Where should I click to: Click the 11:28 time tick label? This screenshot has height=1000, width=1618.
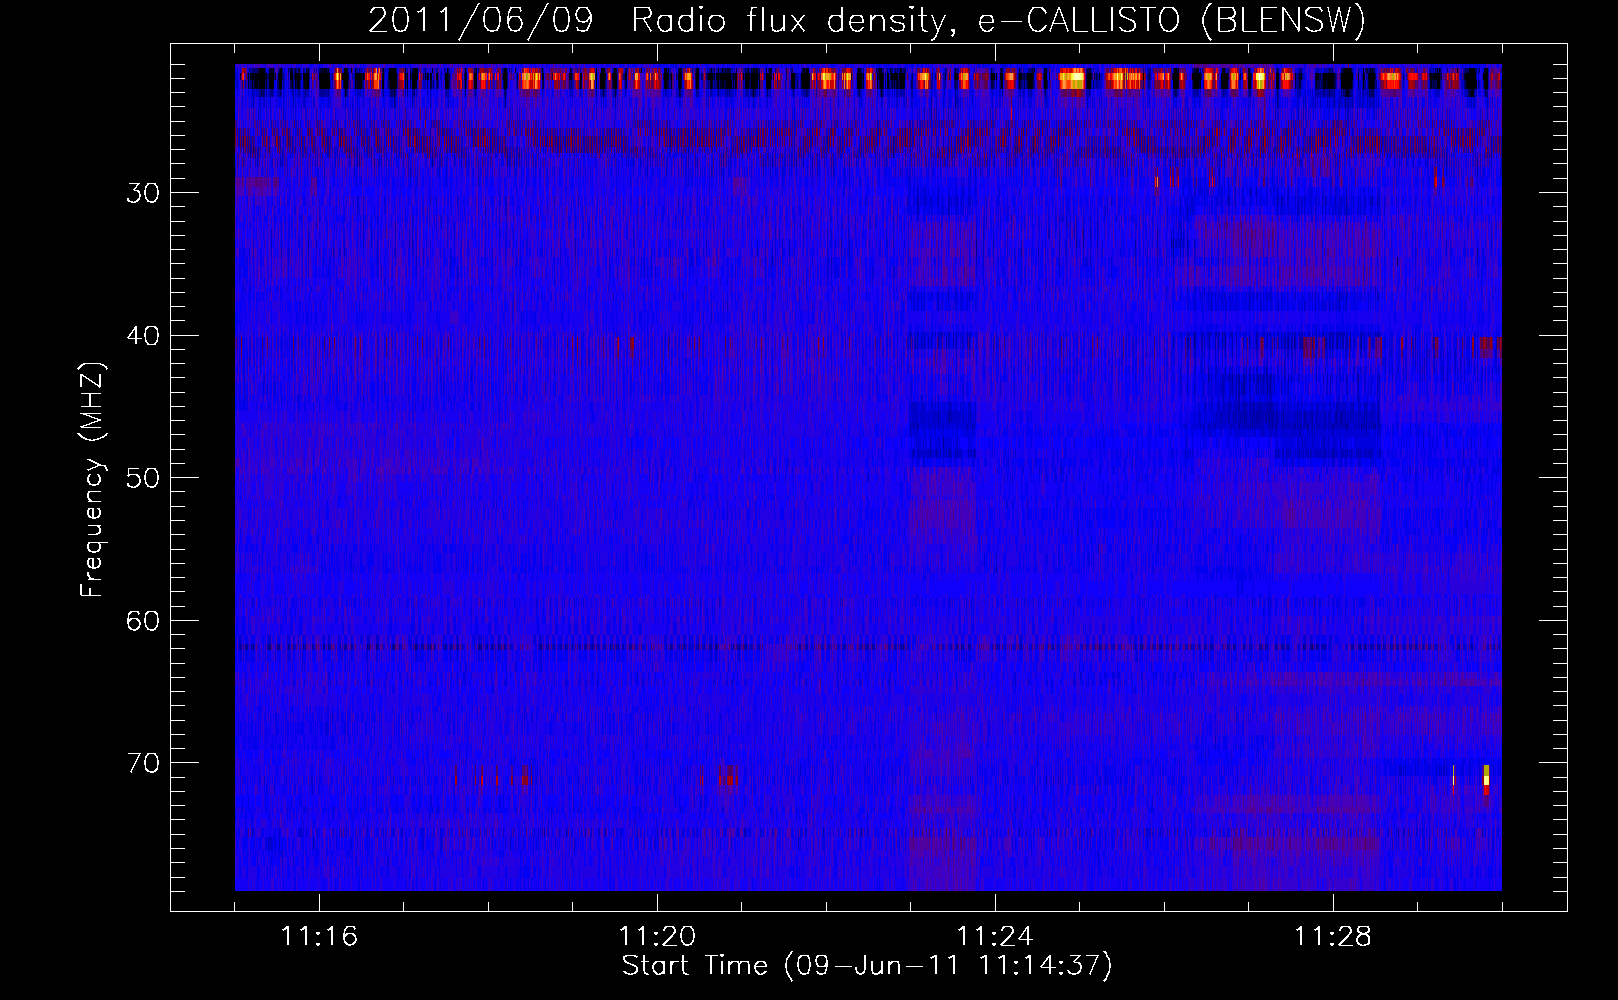point(1333,937)
